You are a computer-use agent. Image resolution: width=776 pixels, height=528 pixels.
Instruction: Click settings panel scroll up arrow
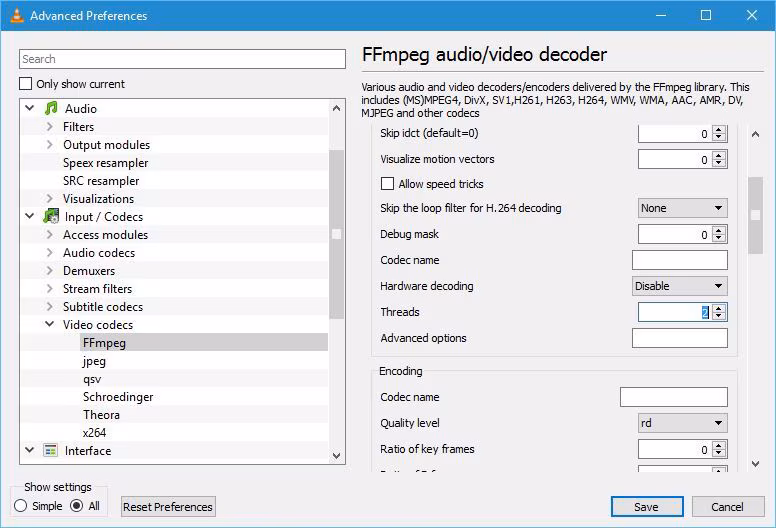[755, 134]
